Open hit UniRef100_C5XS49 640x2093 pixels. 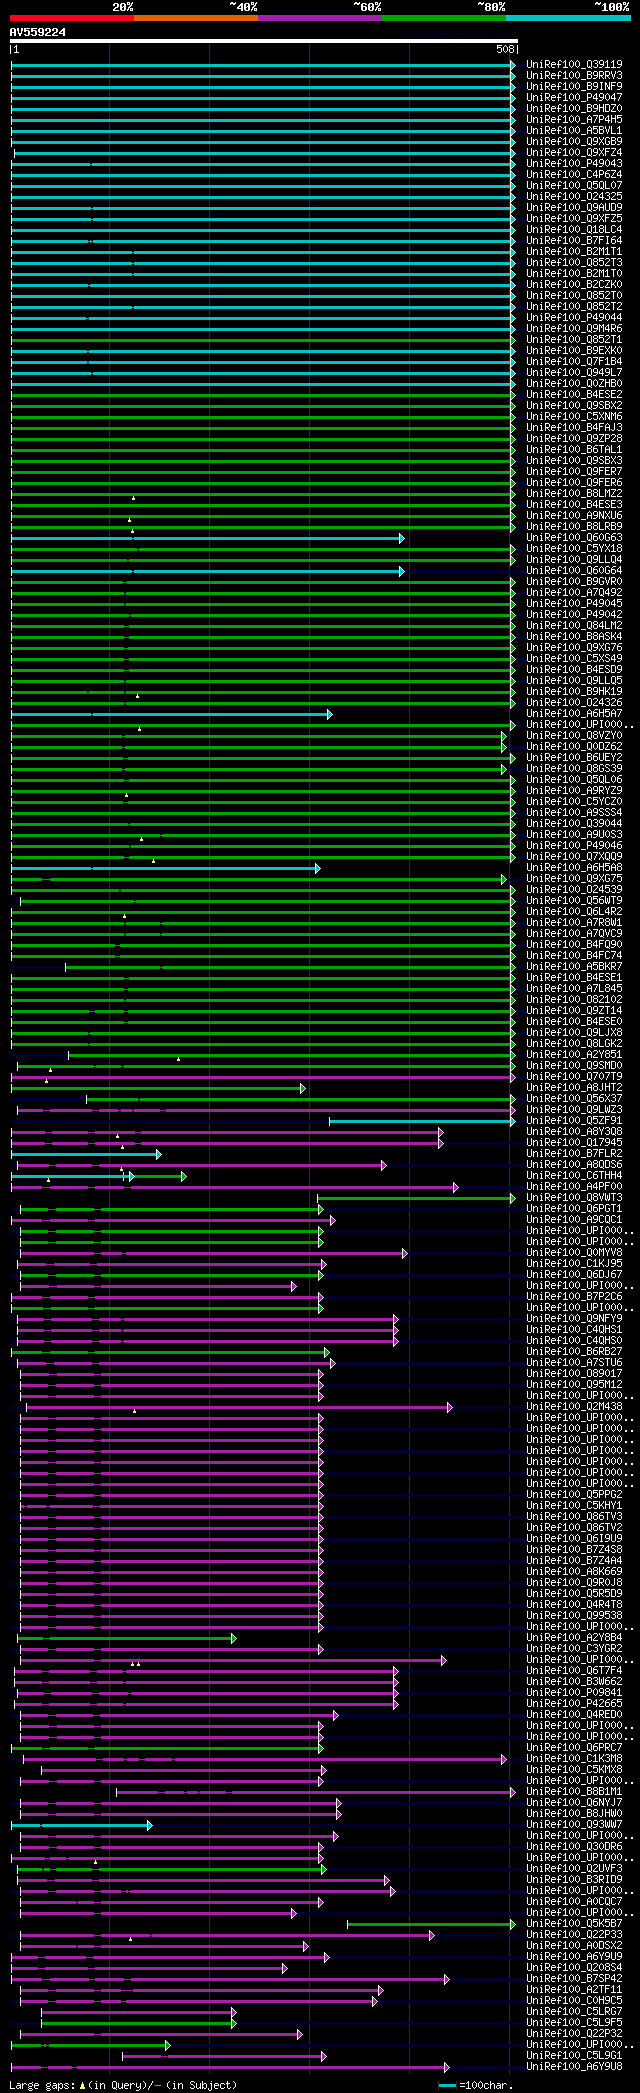[x=574, y=659]
